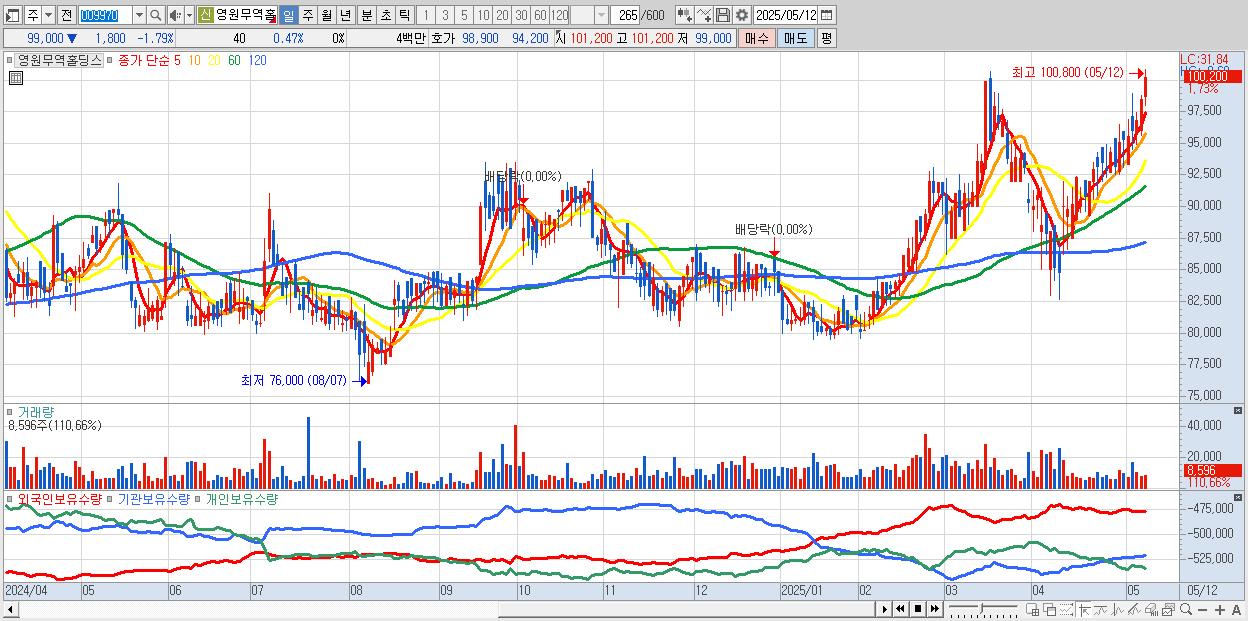This screenshot has width=1248, height=621.
Task: Switch to tick 틱 chart
Action: click(404, 15)
